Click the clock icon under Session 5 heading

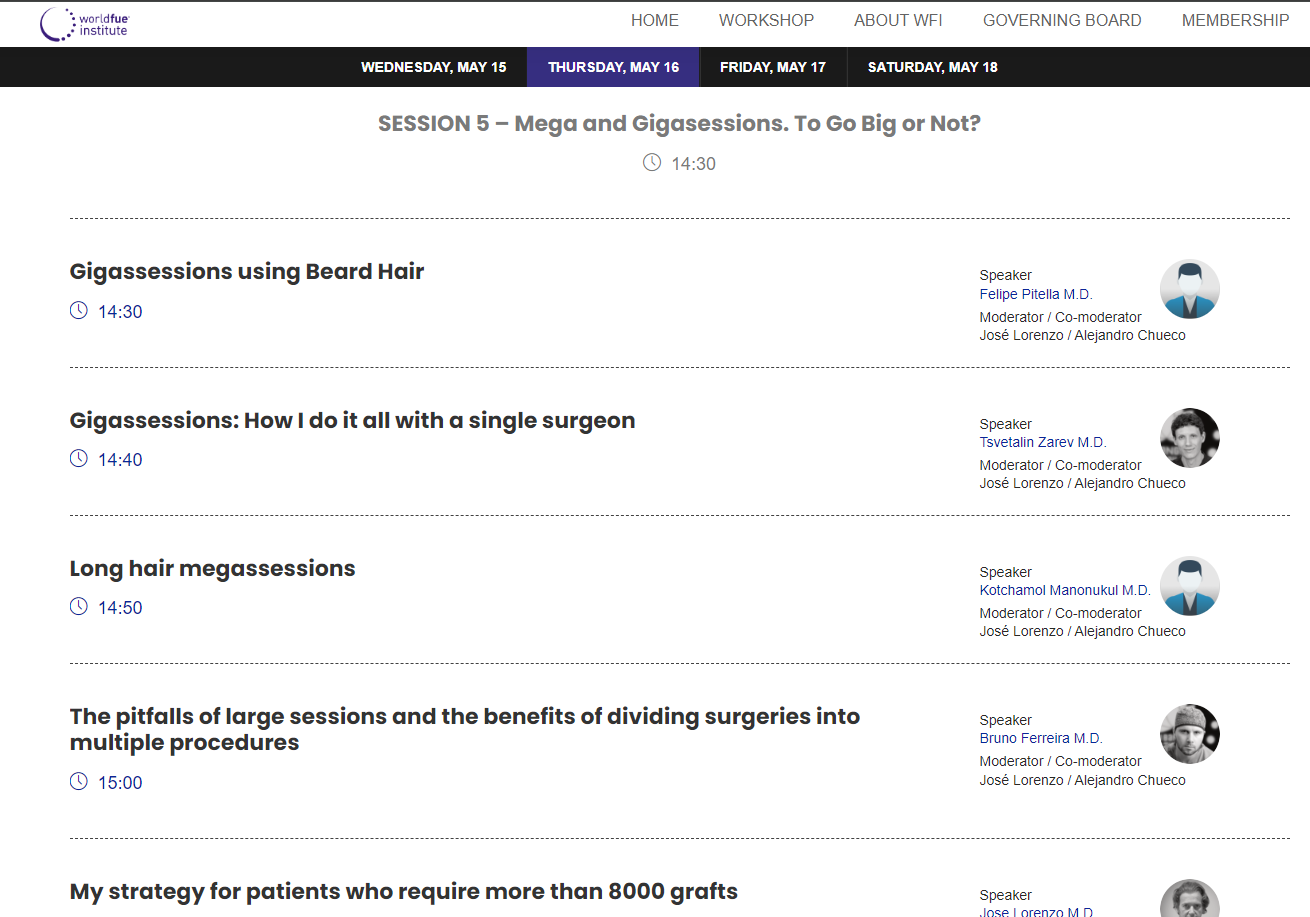point(652,163)
